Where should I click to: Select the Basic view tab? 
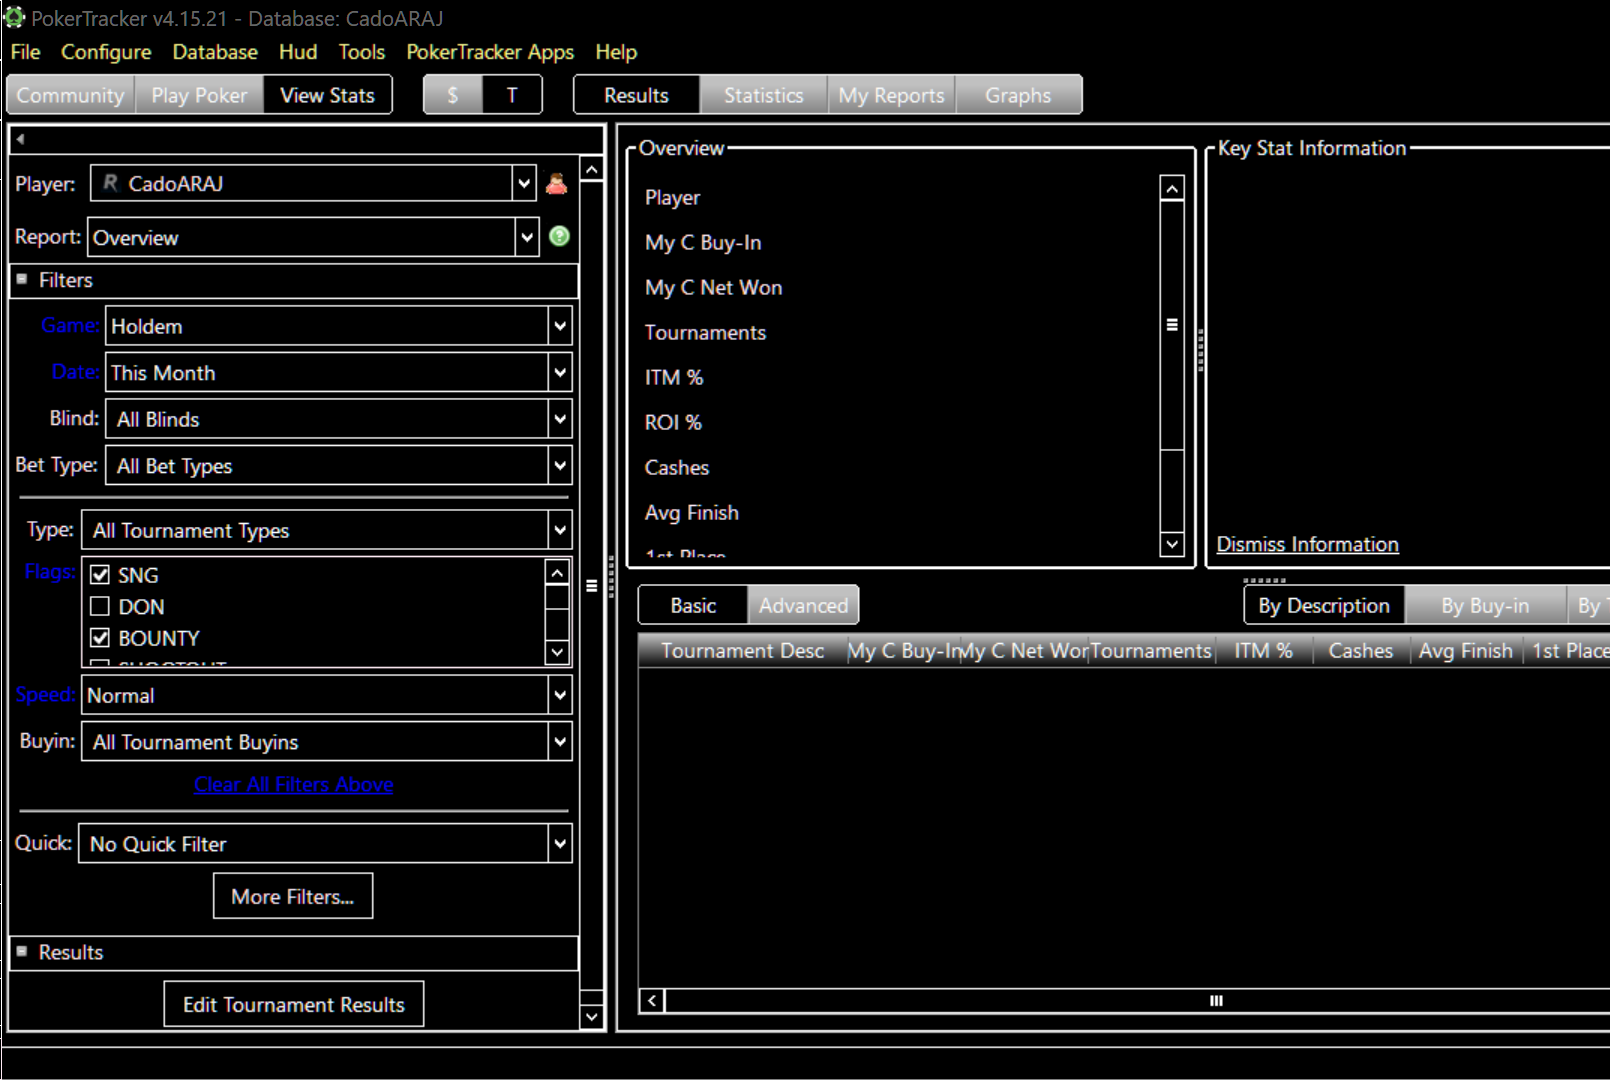pyautogui.click(x=693, y=605)
